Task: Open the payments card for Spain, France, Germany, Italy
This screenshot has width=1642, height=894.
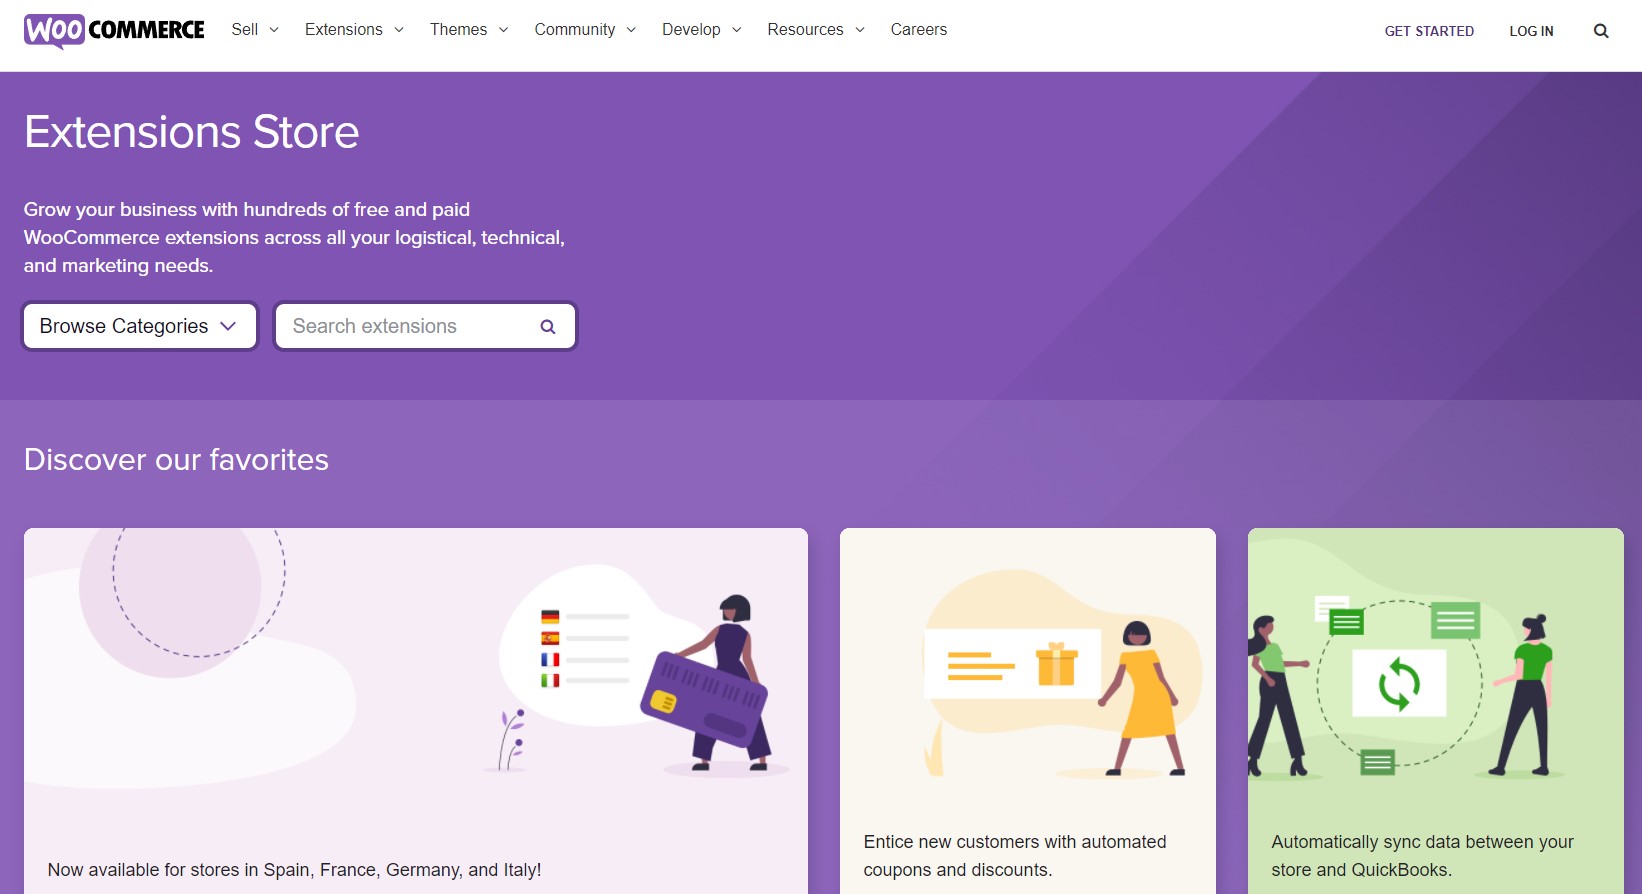Action: point(416,711)
